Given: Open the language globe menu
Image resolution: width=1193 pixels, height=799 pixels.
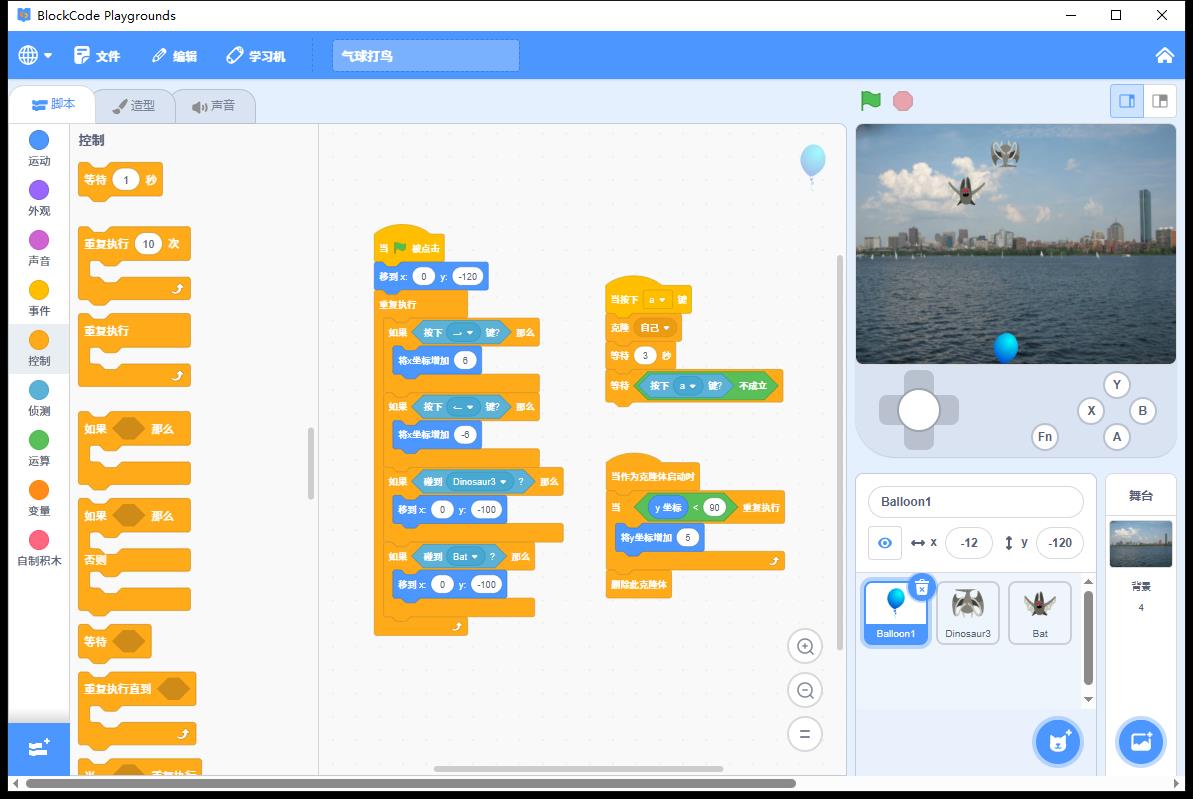Looking at the screenshot, I should pos(35,56).
